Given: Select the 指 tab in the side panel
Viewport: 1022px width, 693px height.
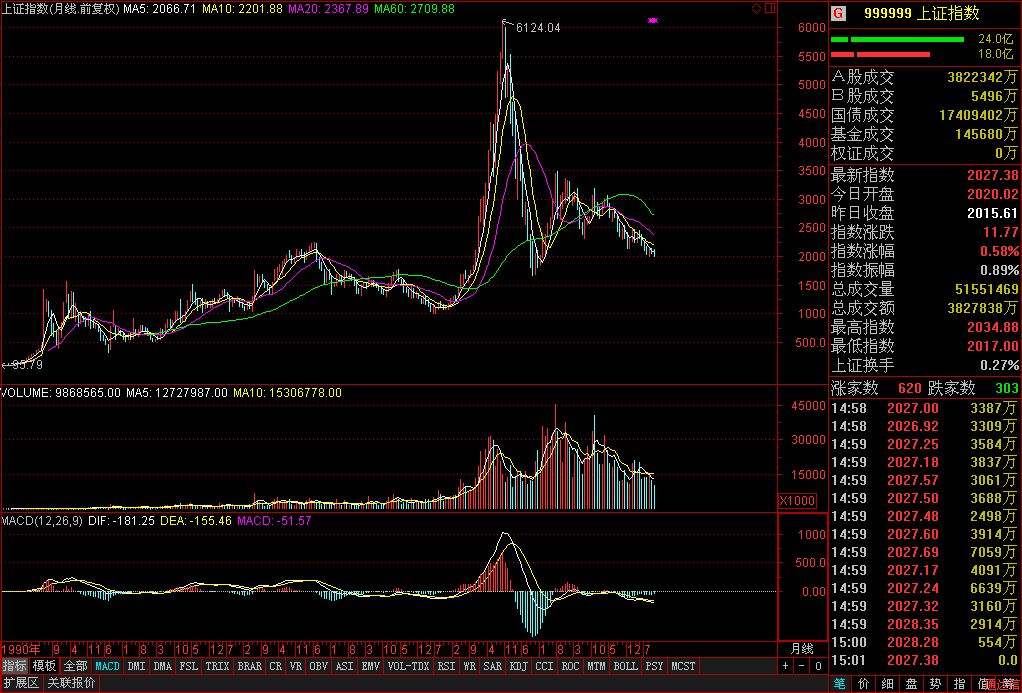Looking at the screenshot, I should click(x=959, y=684).
